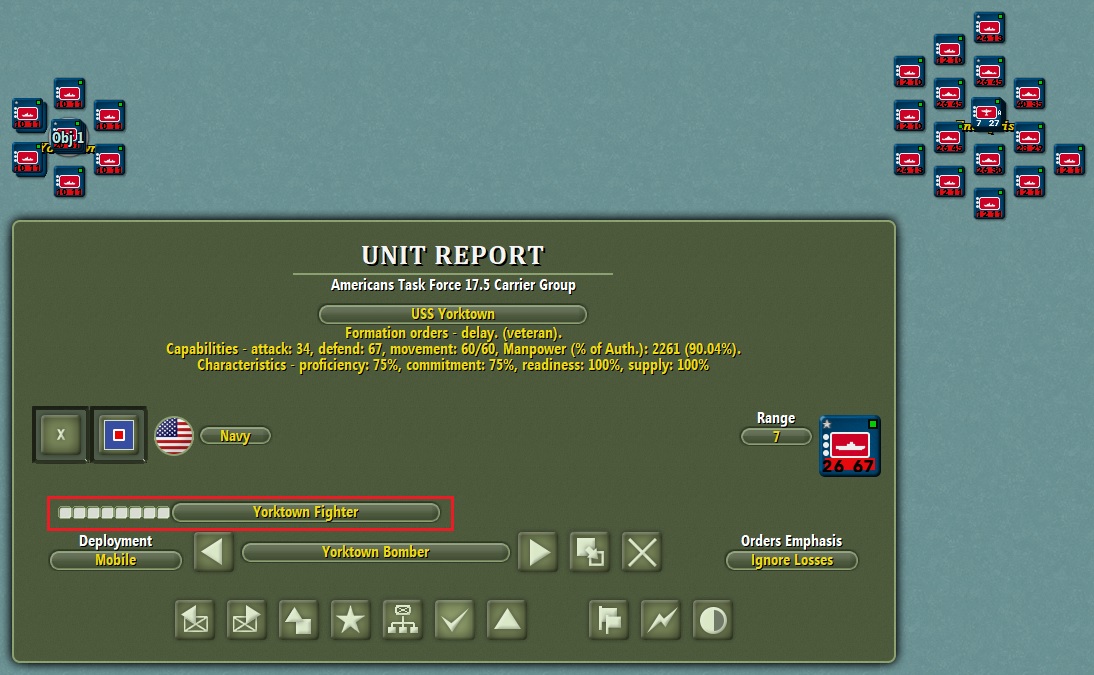The image size is (1094, 675).
Task: Click the overlapping squares icon near Yorktown Bomber
Action: tap(590, 552)
